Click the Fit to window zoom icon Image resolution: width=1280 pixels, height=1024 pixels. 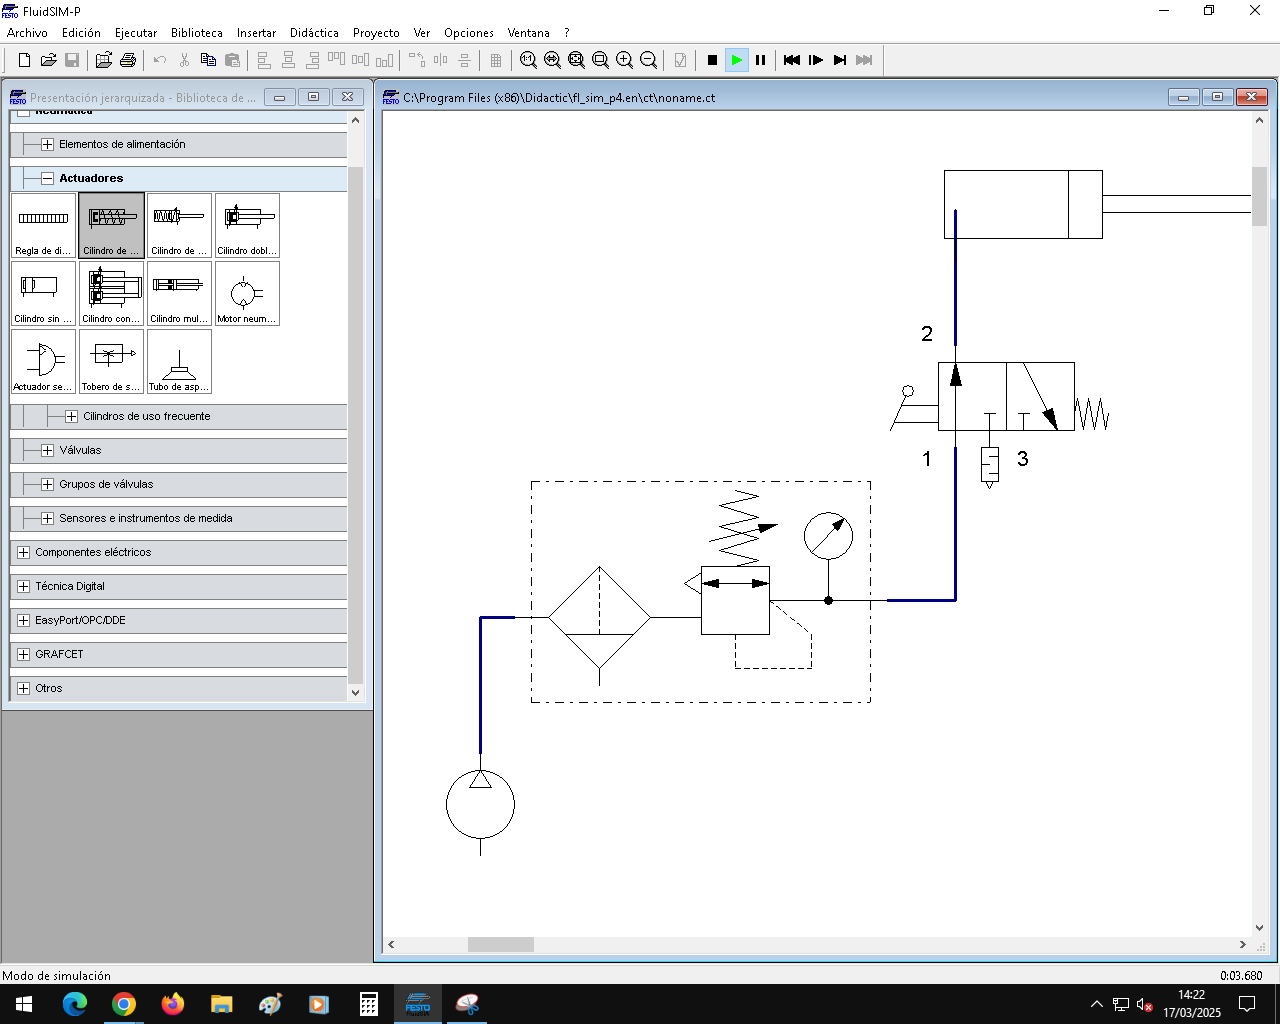pyautogui.click(x=576, y=60)
